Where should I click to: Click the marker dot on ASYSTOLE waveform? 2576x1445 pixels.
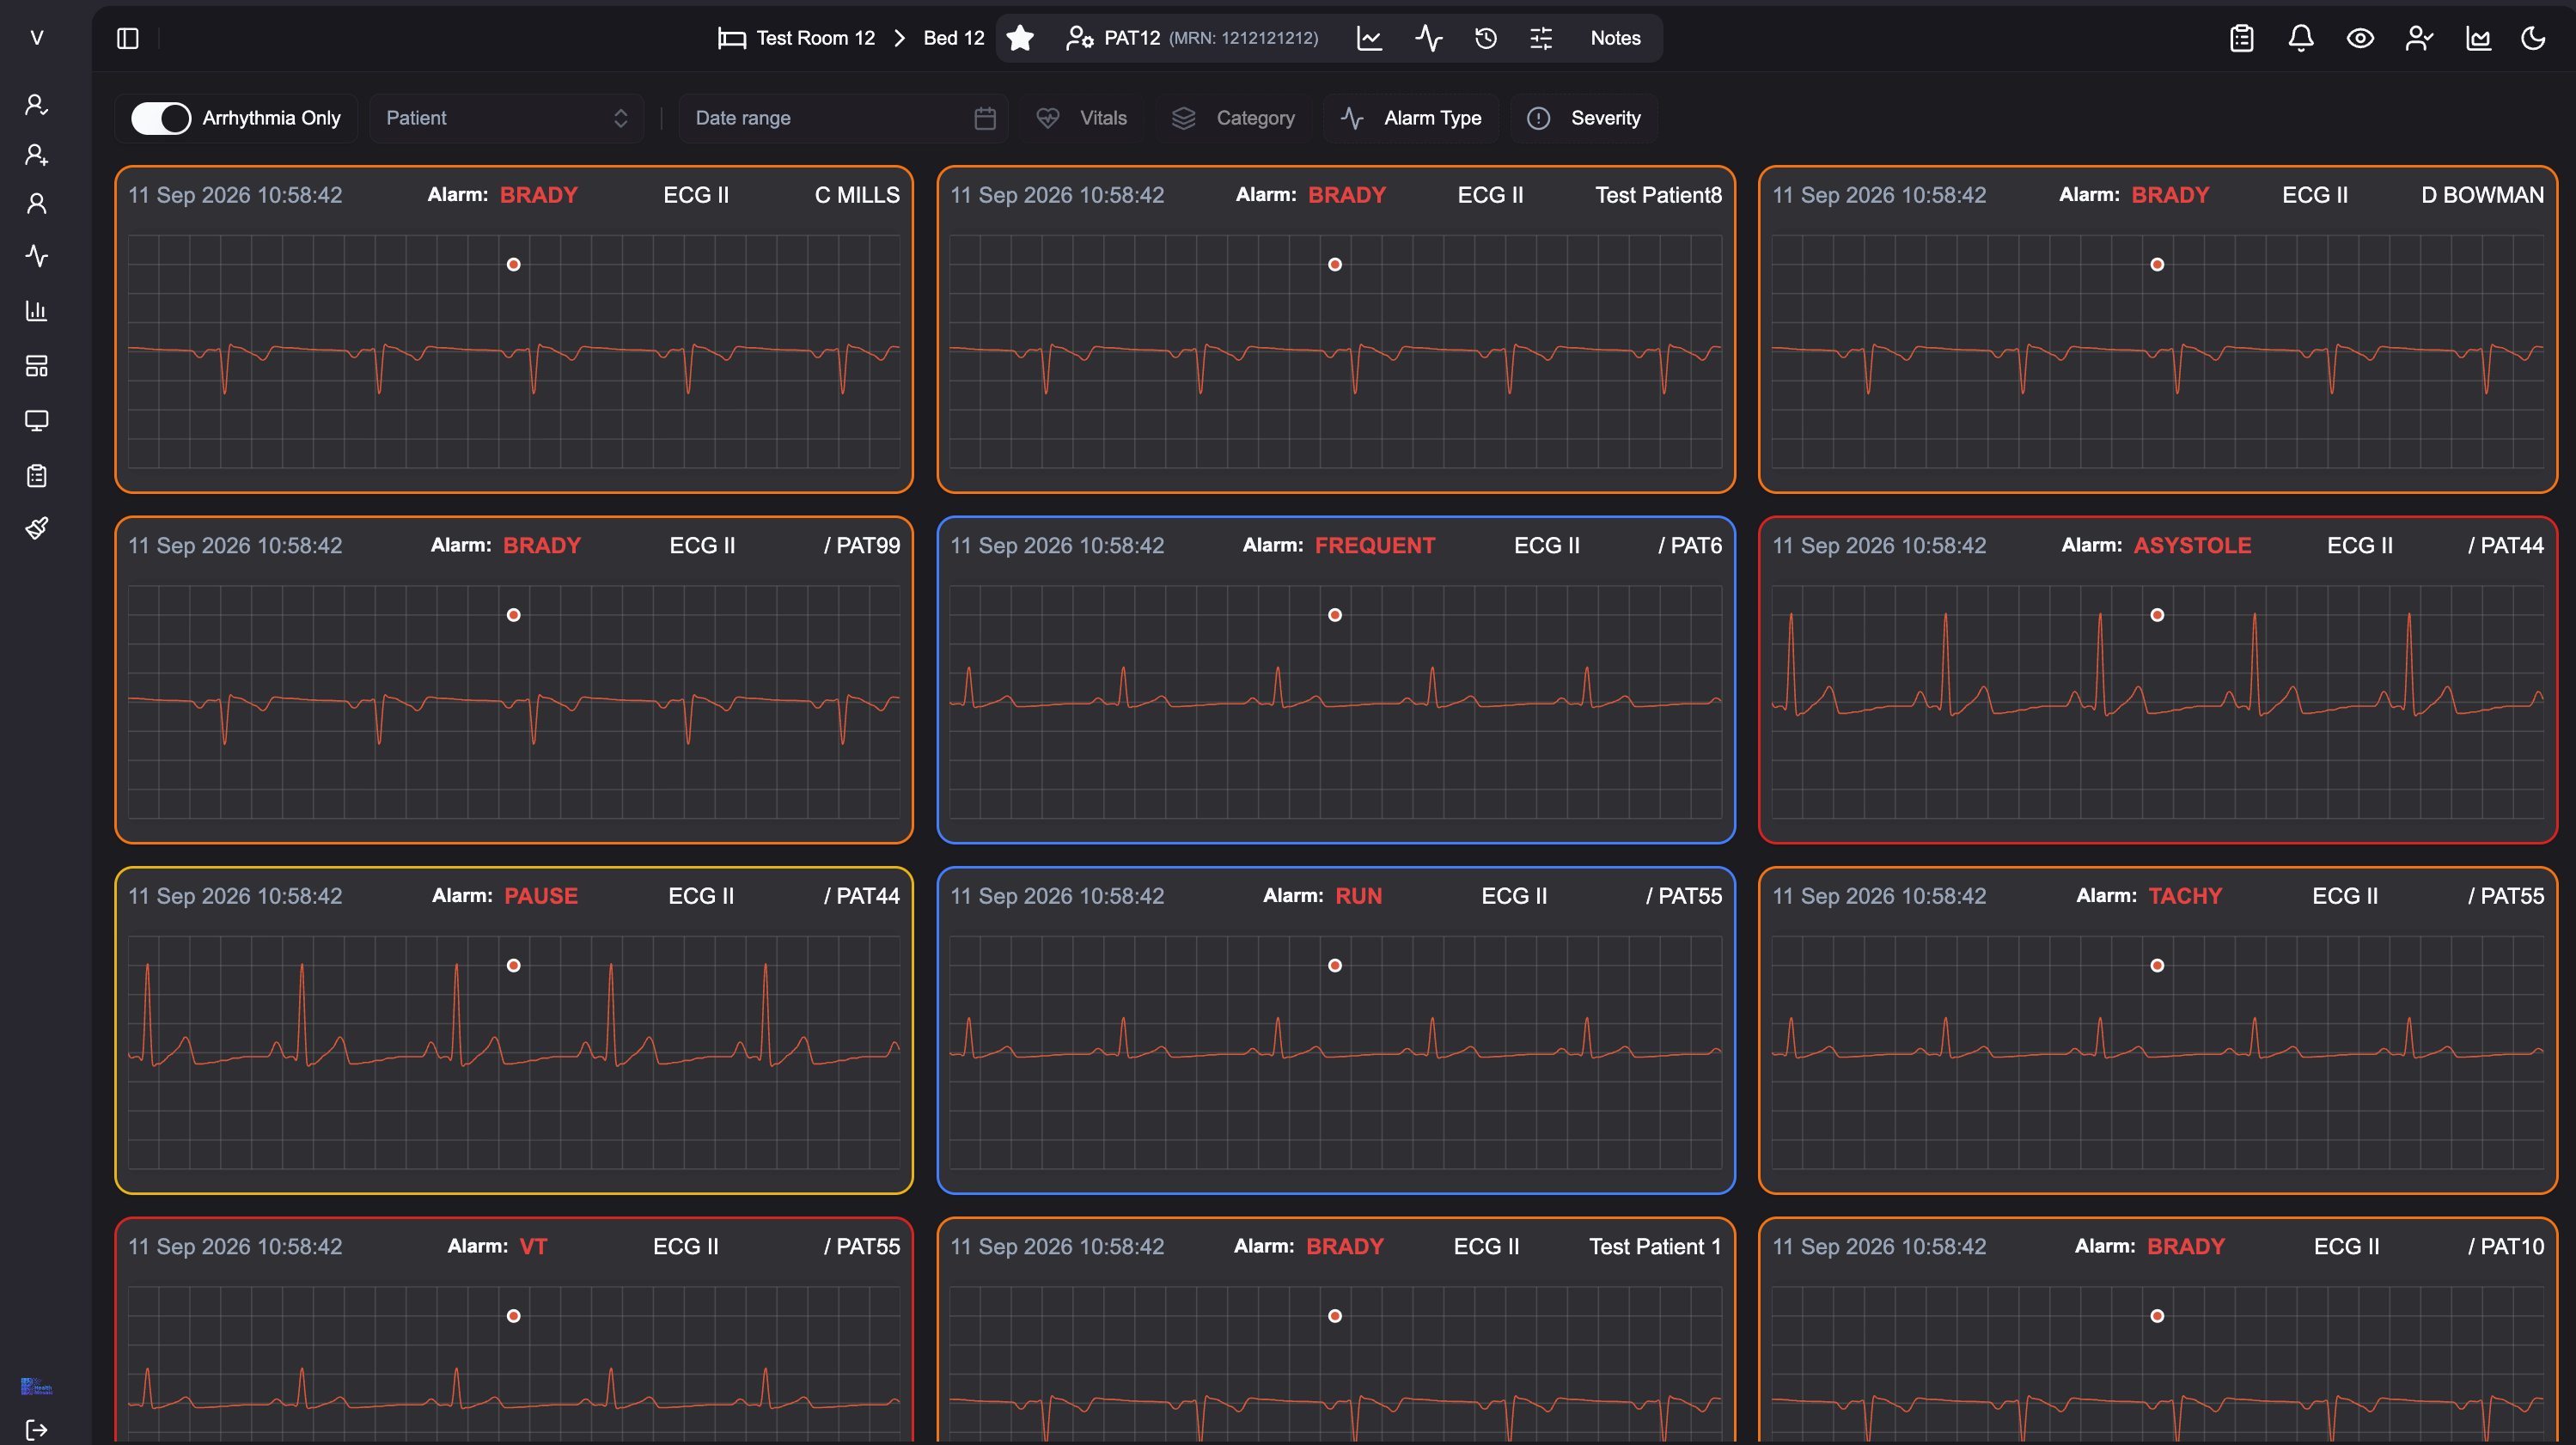2157,615
